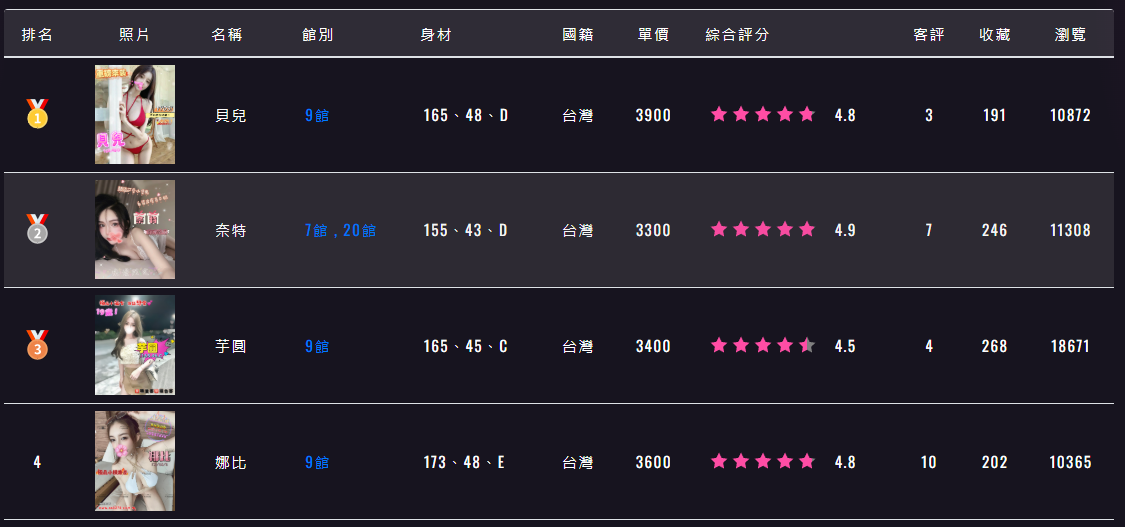The height and width of the screenshot is (527, 1125).
Task: Open 奈特's profile photo thumbnail
Action: click(135, 229)
